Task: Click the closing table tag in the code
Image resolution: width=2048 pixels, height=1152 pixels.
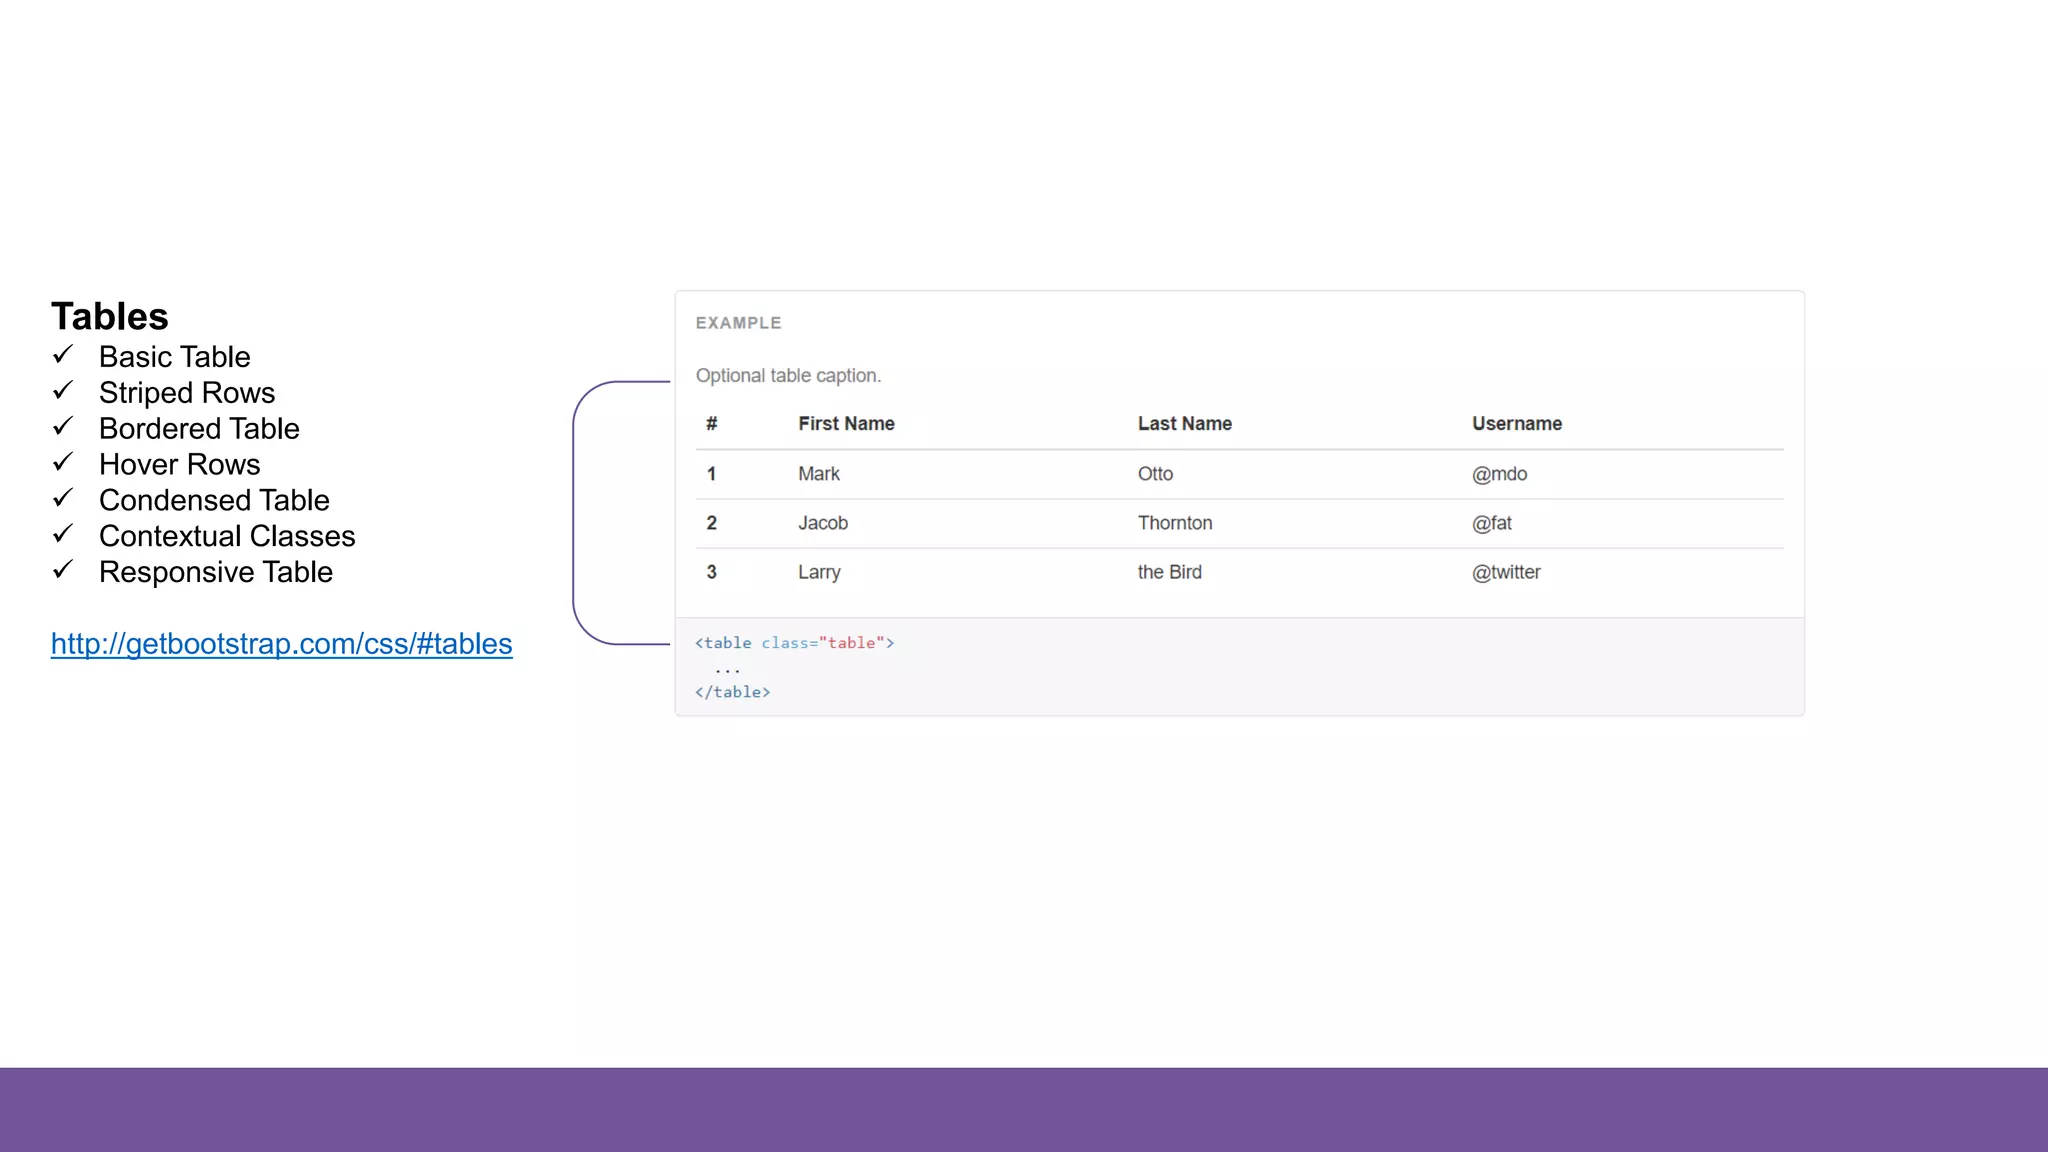Action: point(732,692)
